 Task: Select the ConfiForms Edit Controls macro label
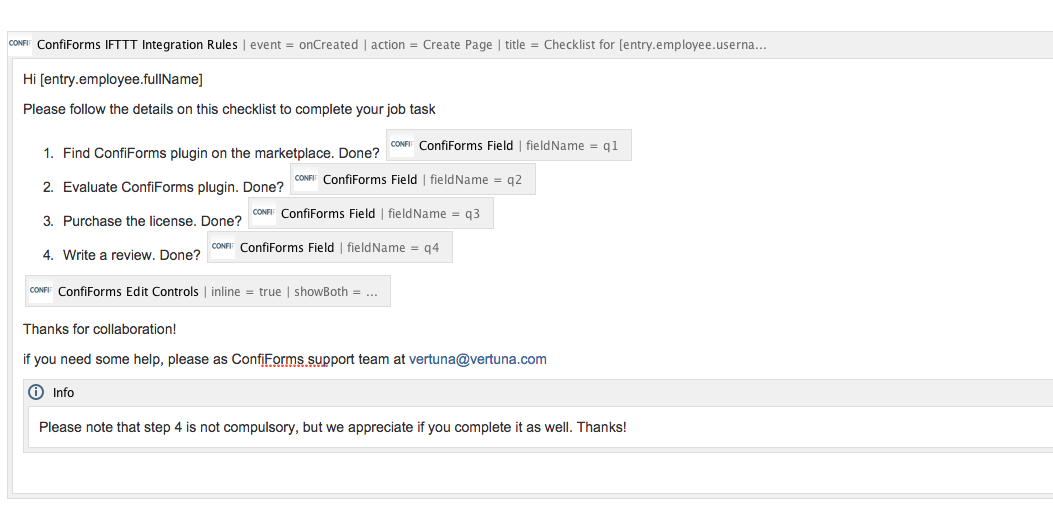click(128, 292)
